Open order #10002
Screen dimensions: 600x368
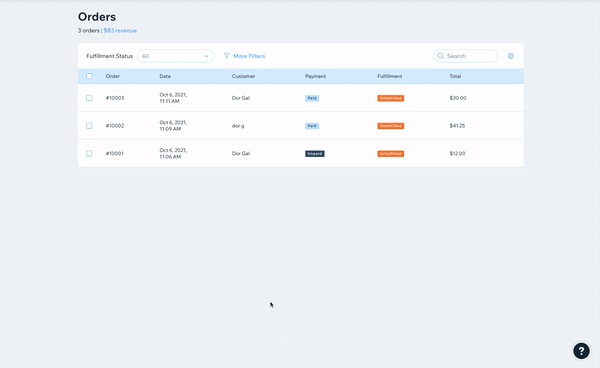pos(115,125)
